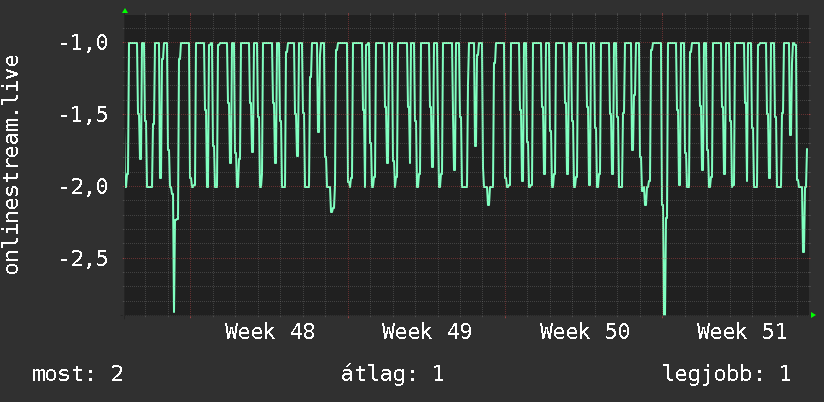Click the 'onlinestream.live' vertical axis title

click(x=11, y=164)
